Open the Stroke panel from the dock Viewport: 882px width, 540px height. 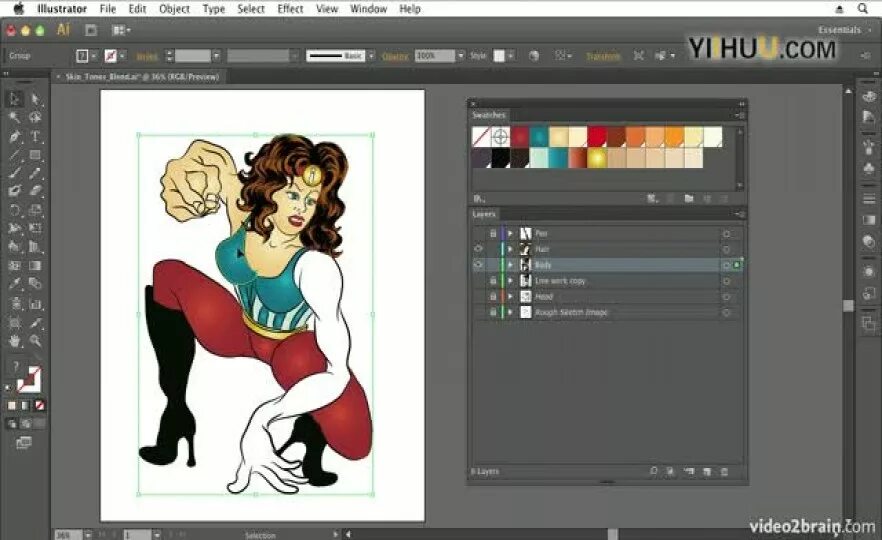869,199
